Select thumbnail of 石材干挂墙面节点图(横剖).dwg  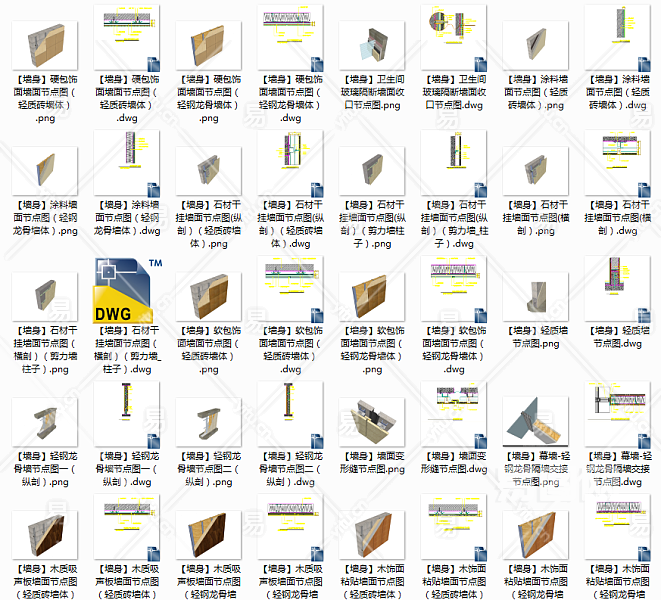click(618, 163)
